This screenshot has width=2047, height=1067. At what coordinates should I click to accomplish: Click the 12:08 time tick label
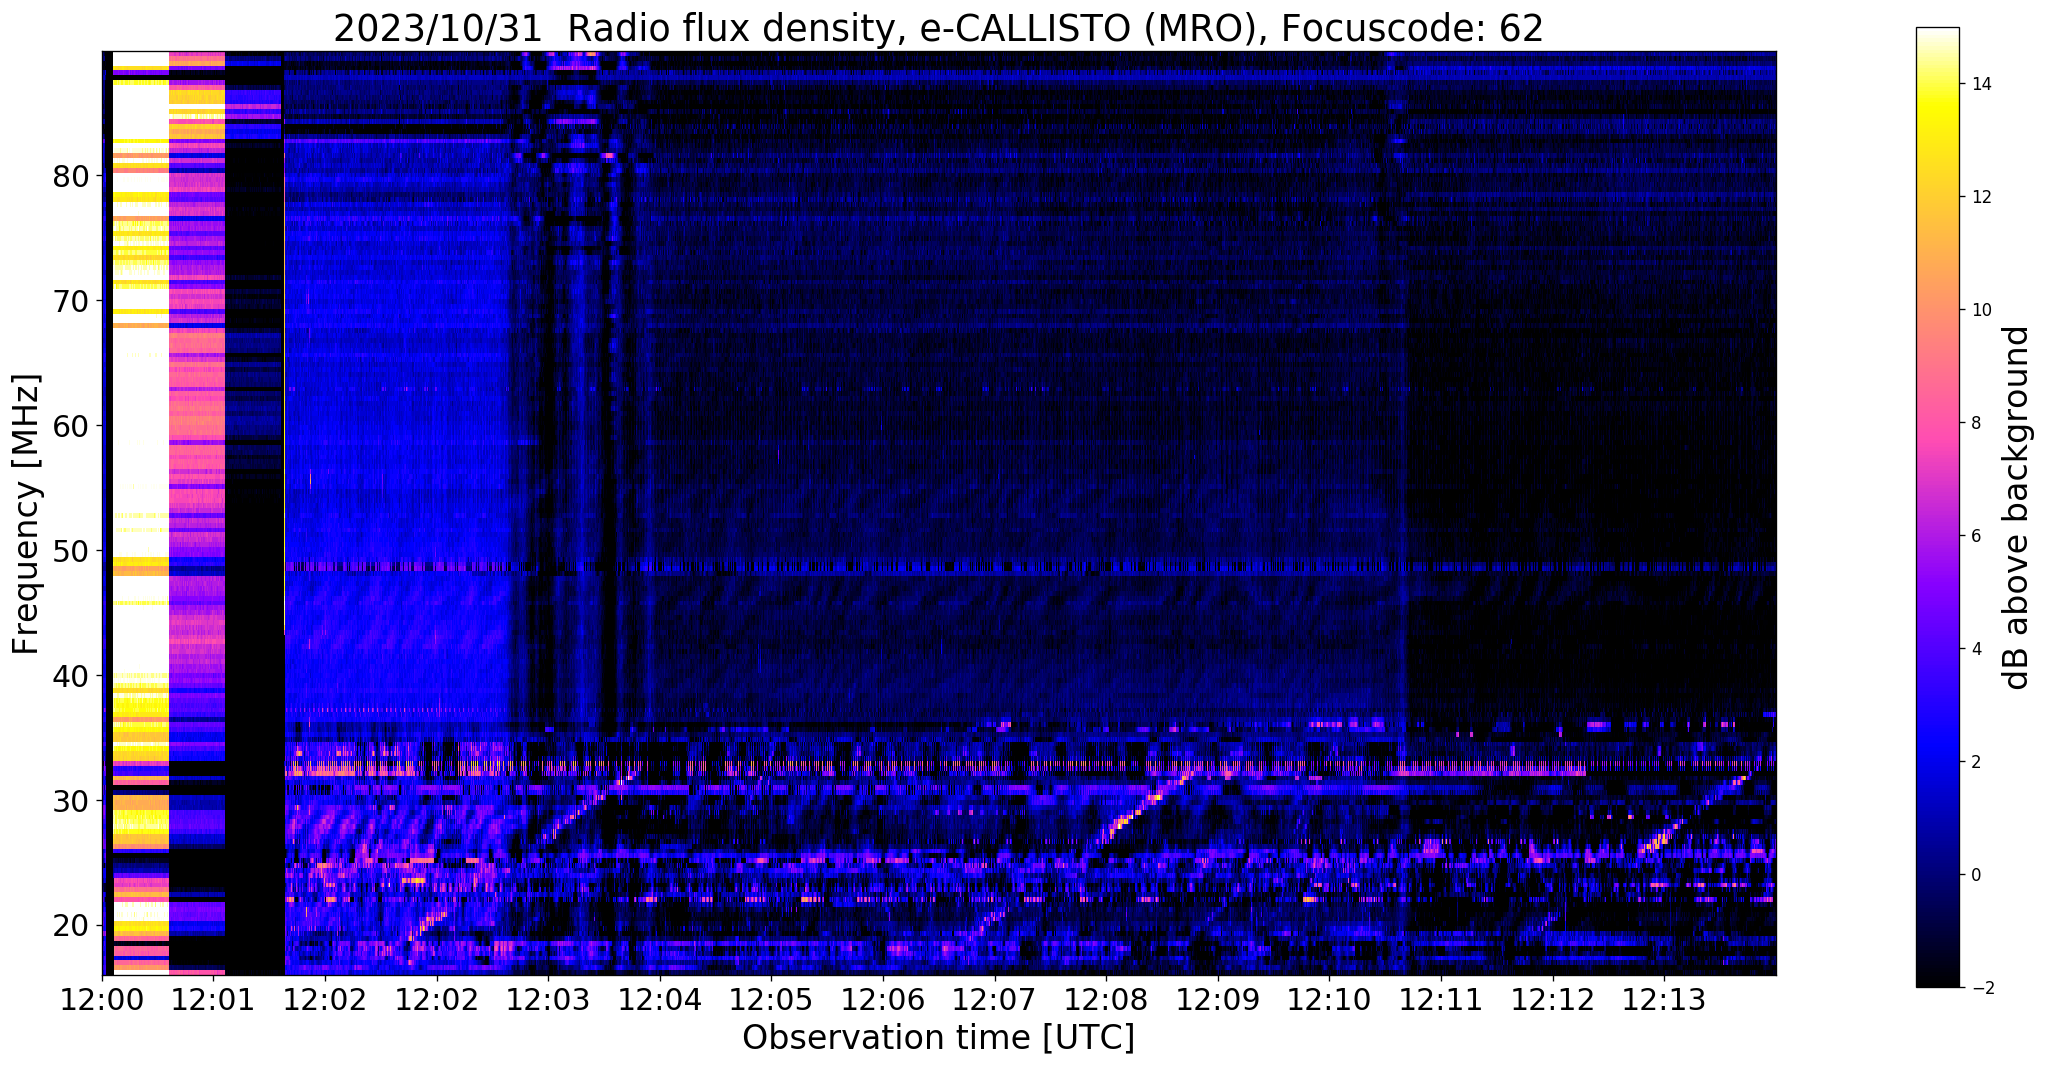(x=1106, y=999)
